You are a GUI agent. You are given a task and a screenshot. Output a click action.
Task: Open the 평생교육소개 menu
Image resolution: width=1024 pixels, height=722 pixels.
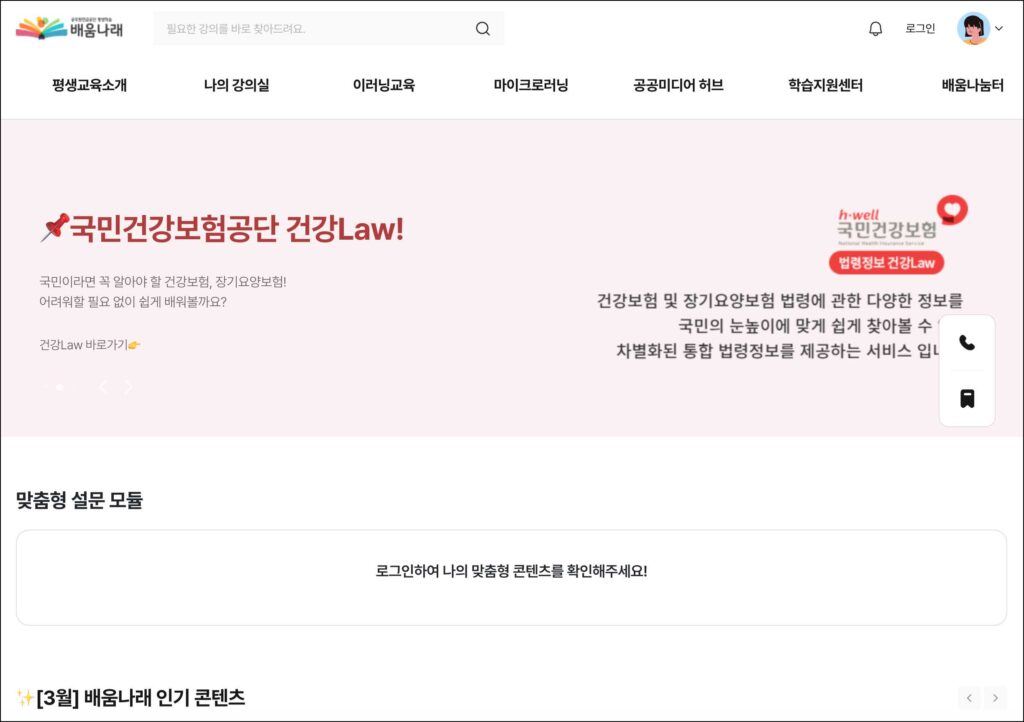(x=89, y=85)
